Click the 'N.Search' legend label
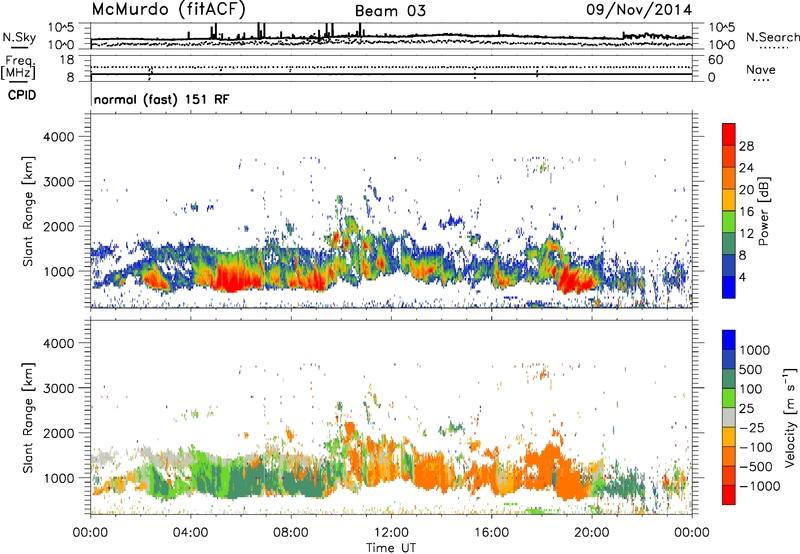The width and height of the screenshot is (800, 554). coord(772,37)
